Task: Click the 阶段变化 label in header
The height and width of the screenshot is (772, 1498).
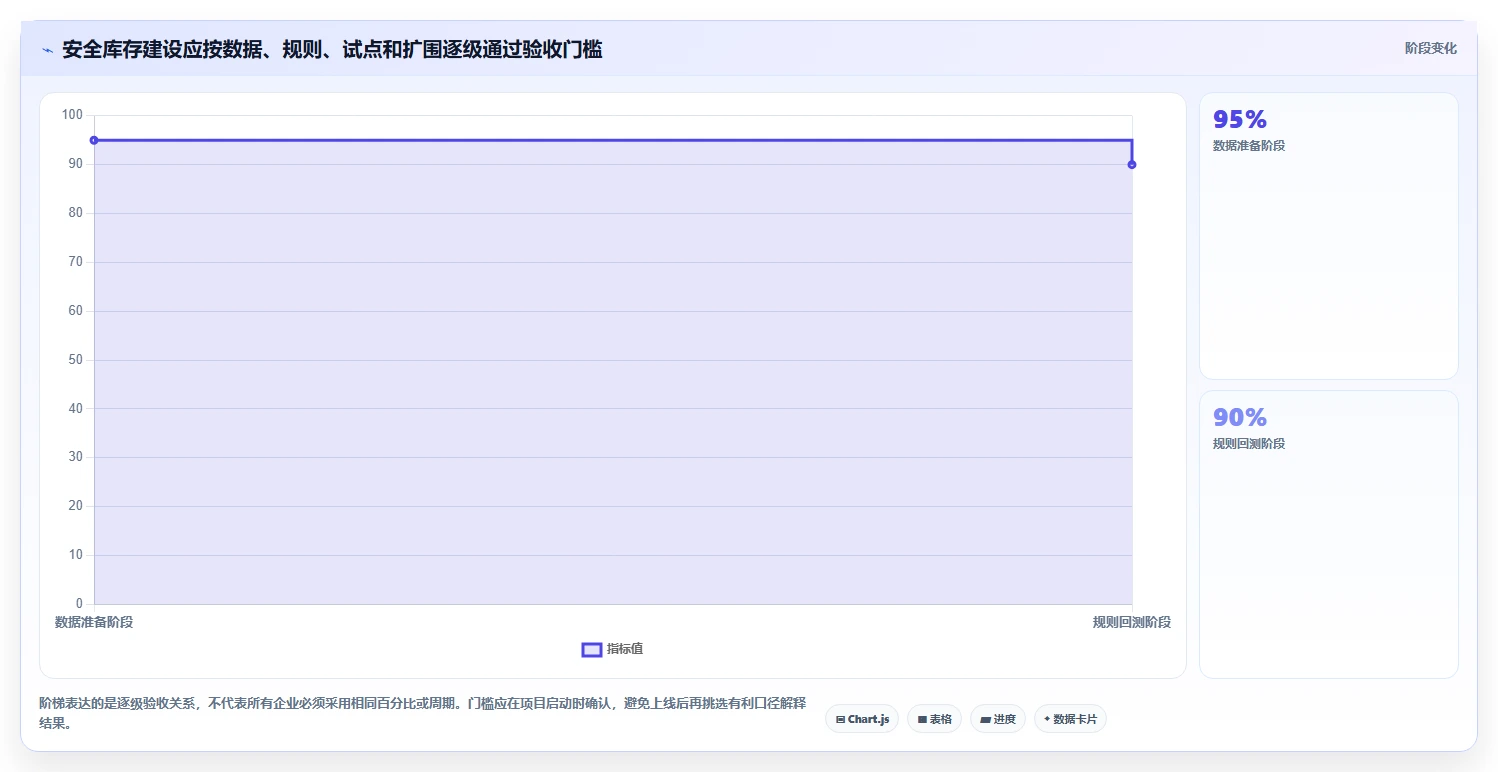Action: [x=1431, y=48]
